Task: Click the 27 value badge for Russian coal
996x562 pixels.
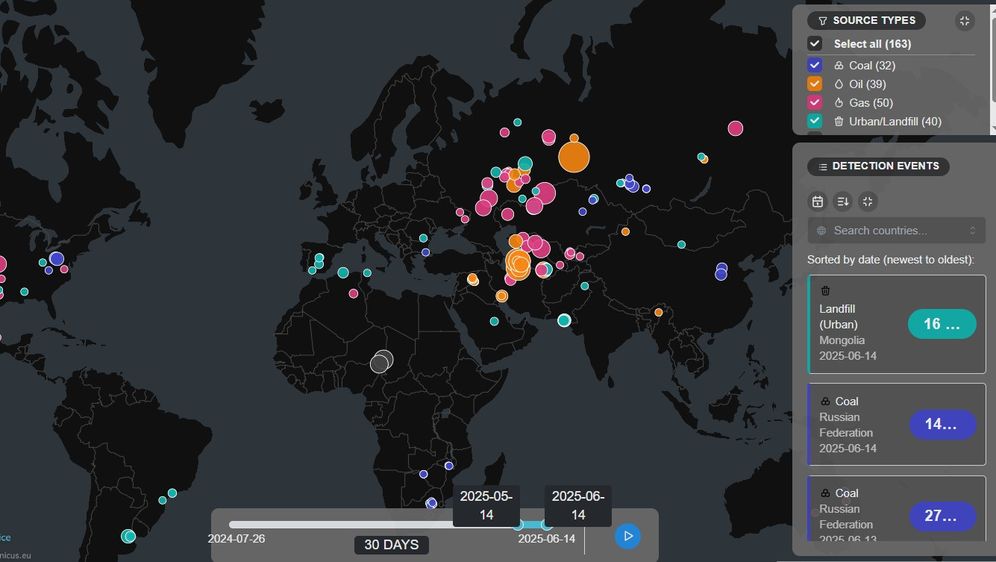Action: (x=942, y=516)
